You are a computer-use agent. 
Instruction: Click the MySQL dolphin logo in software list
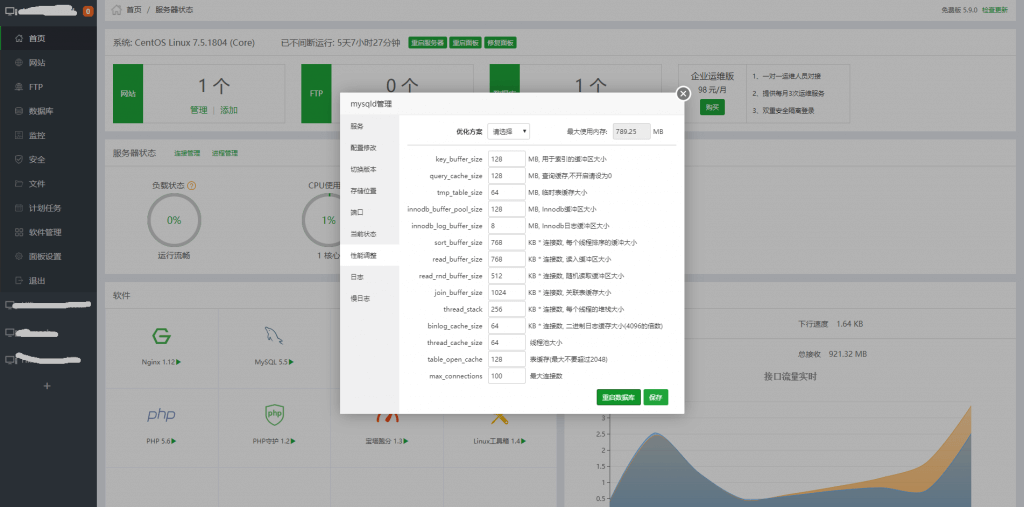pos(274,336)
